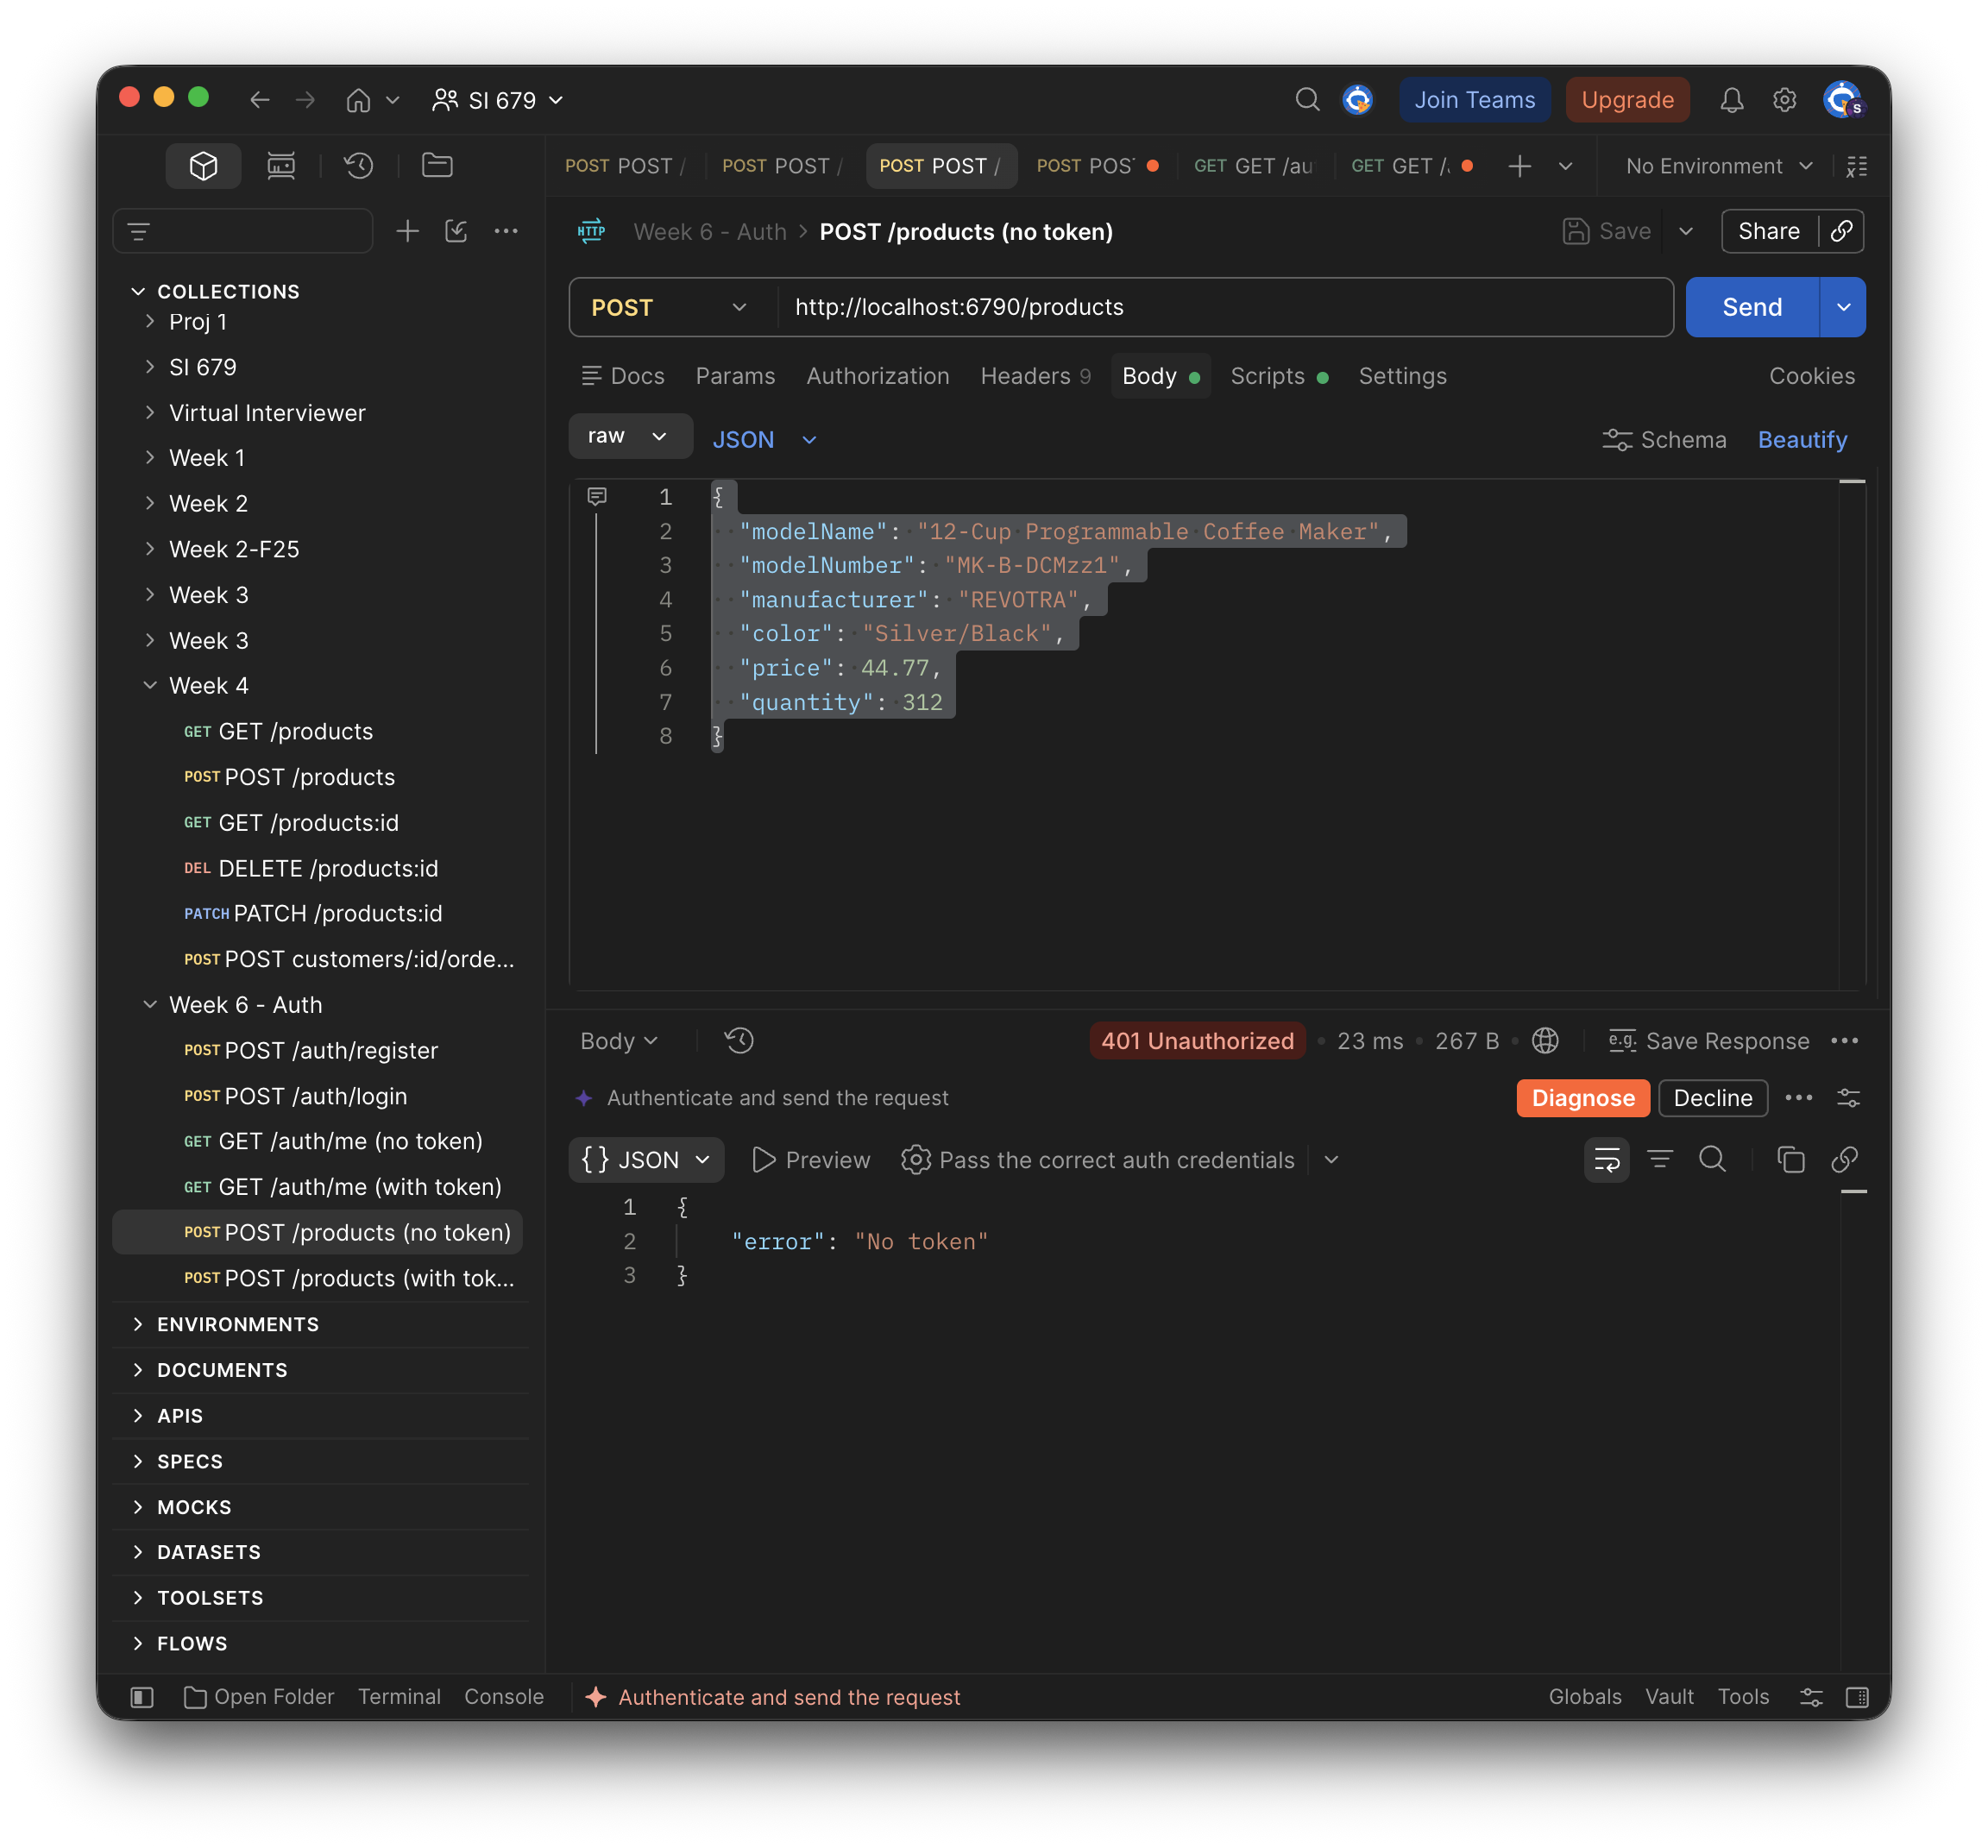Open the settings gear icon in header

pyautogui.click(x=1784, y=100)
